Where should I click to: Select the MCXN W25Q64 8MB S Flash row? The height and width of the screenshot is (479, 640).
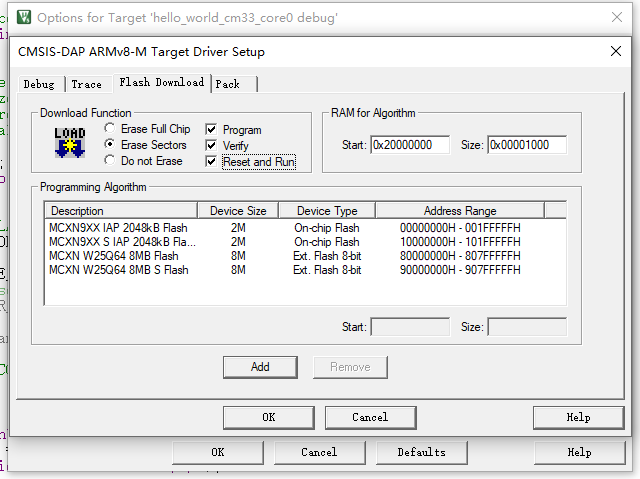tap(305, 270)
